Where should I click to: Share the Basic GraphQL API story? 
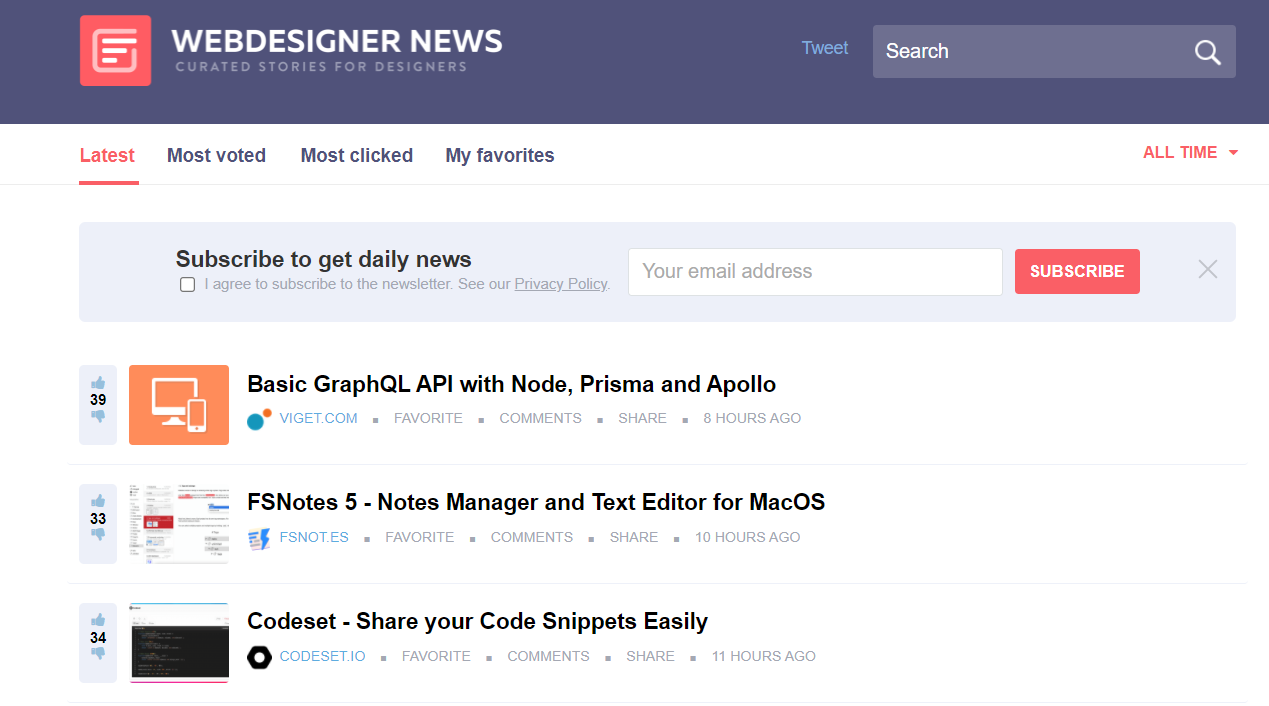pyautogui.click(x=642, y=418)
